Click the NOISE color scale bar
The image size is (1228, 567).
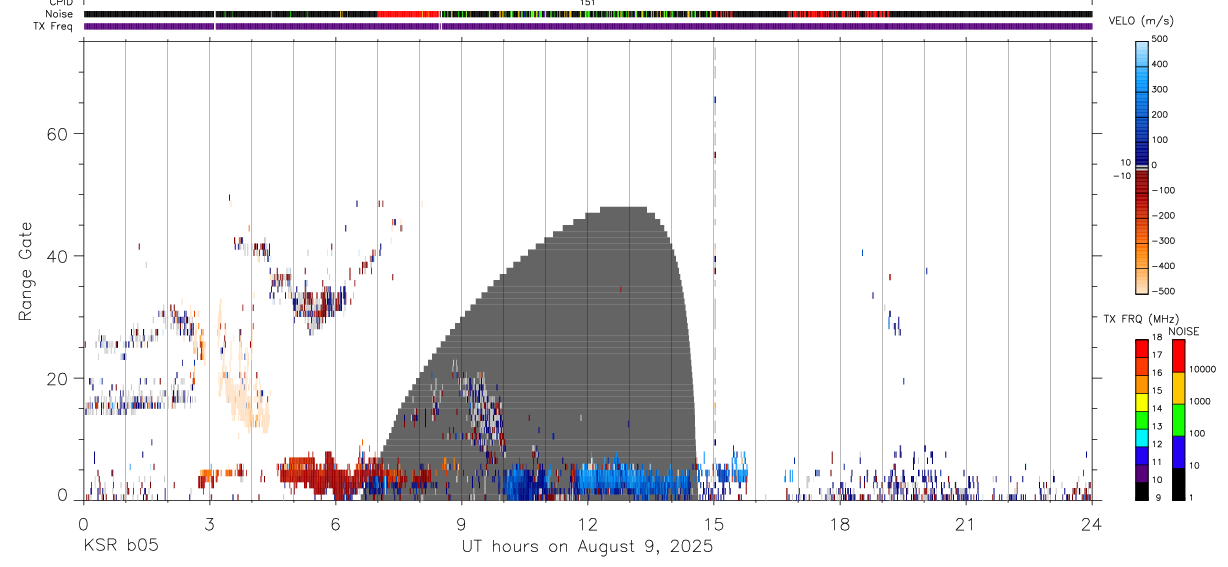click(1179, 419)
